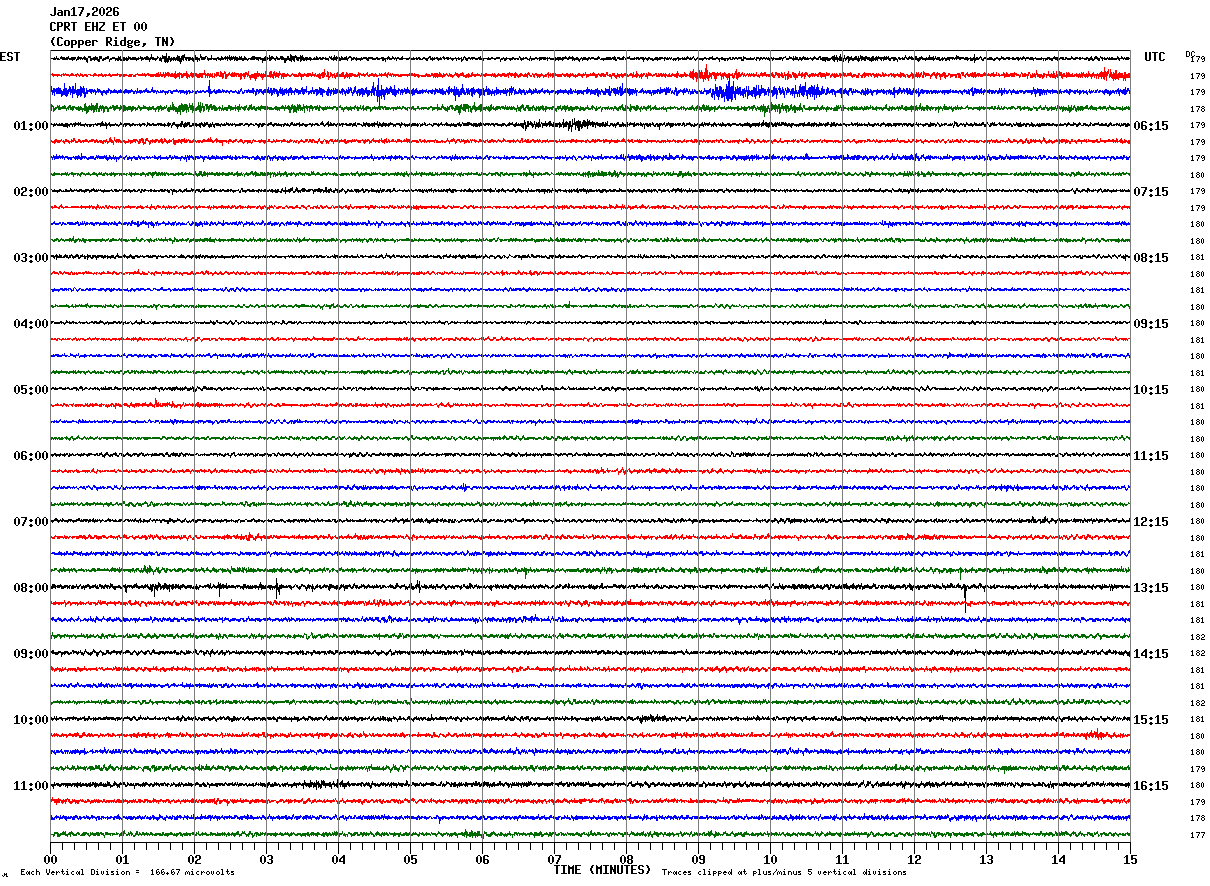Click the (Copper Ridge, TN) location text
The image size is (1210, 886).
pos(112,42)
